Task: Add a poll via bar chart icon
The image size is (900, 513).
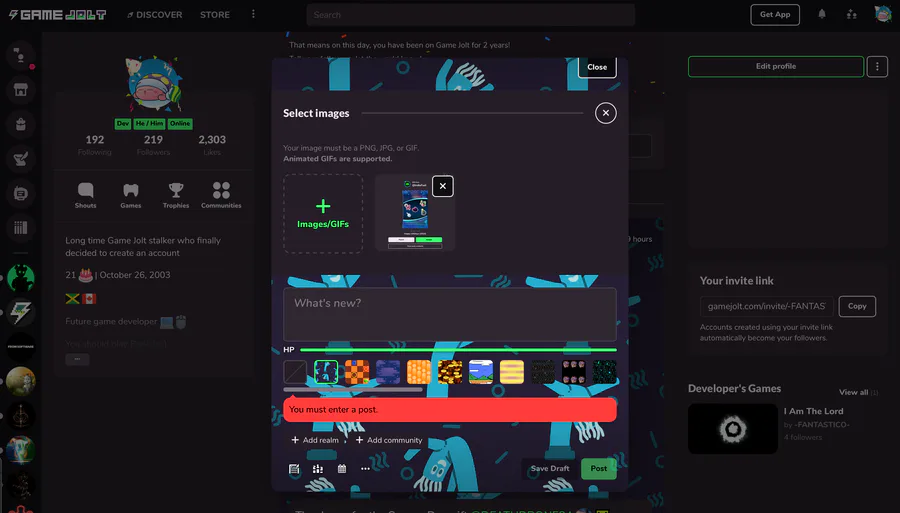Action: (318, 469)
